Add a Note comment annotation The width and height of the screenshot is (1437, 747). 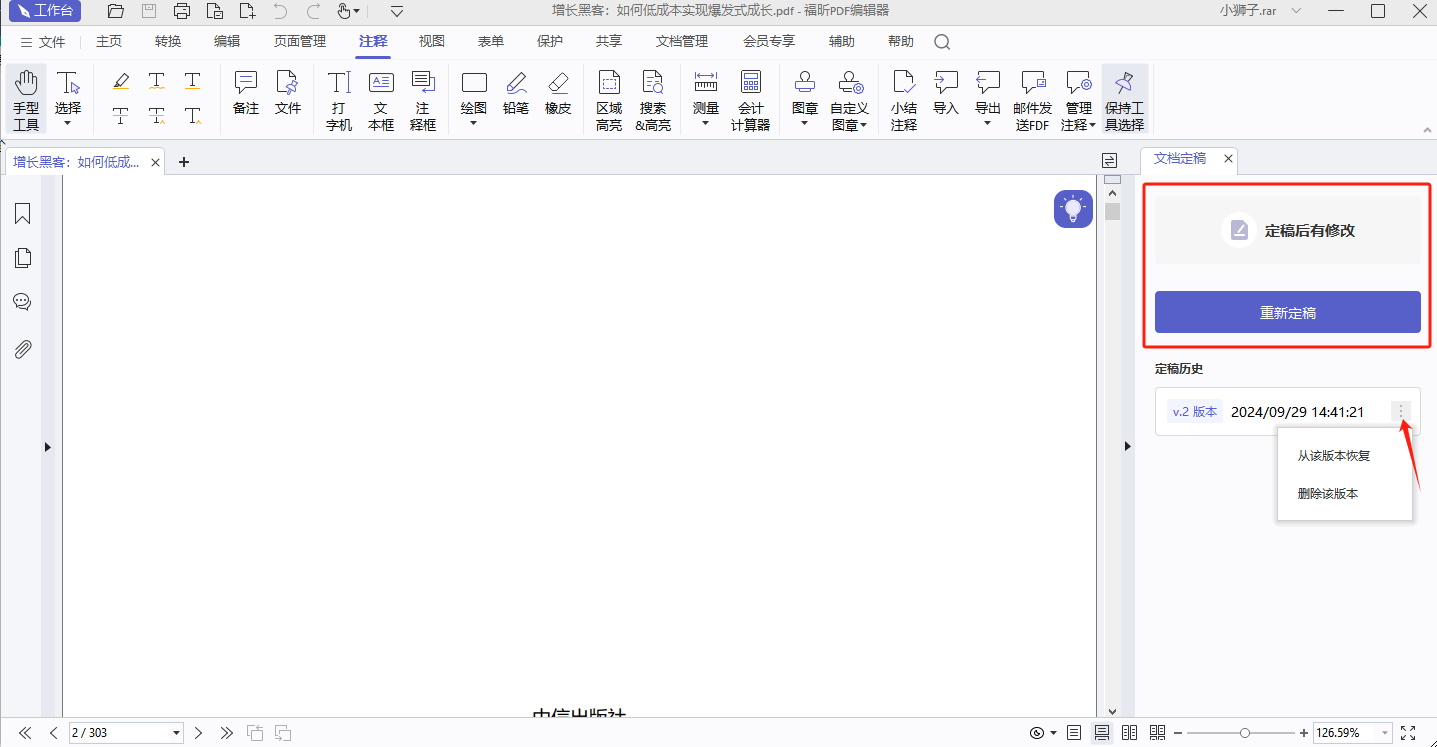[245, 93]
